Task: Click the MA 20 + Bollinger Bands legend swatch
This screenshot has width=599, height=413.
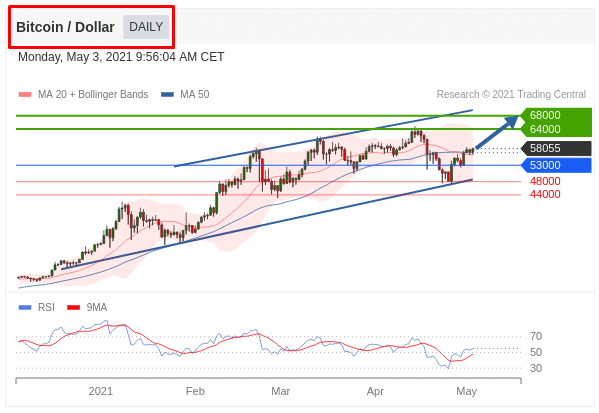Action: tap(25, 94)
